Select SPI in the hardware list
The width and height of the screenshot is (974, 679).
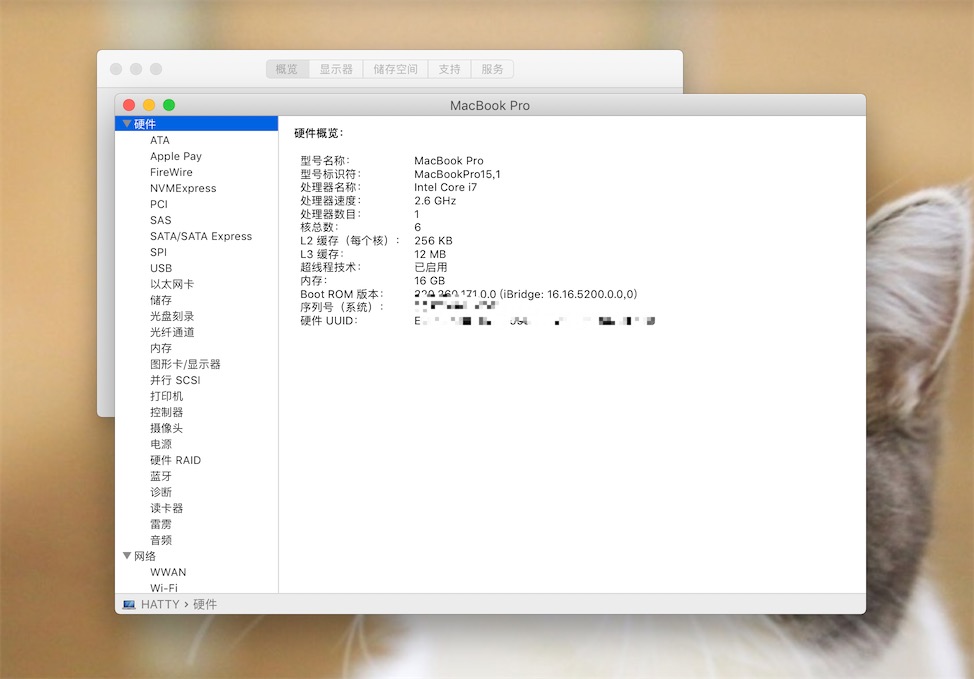point(158,252)
